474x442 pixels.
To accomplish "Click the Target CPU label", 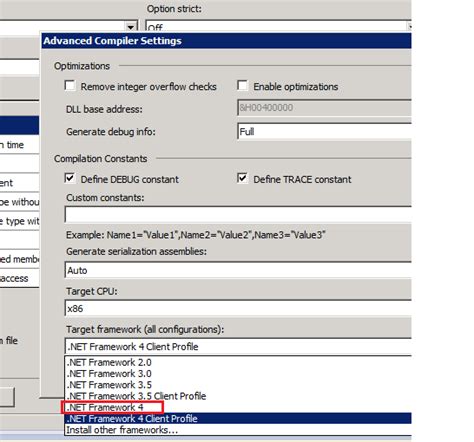I will [x=92, y=291].
